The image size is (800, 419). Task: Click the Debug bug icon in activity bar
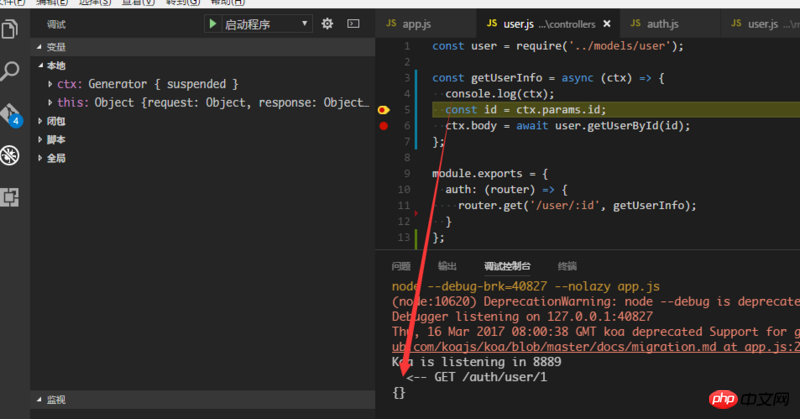click(11, 154)
